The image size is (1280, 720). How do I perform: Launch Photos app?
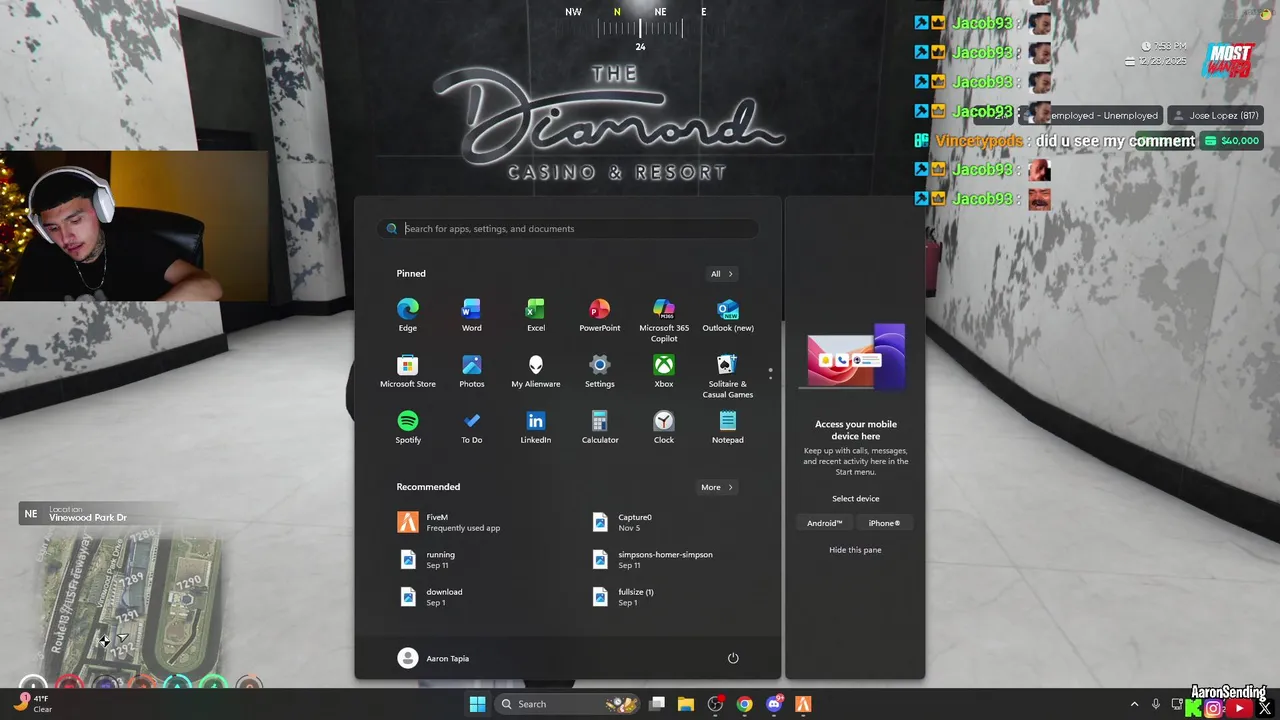click(471, 371)
